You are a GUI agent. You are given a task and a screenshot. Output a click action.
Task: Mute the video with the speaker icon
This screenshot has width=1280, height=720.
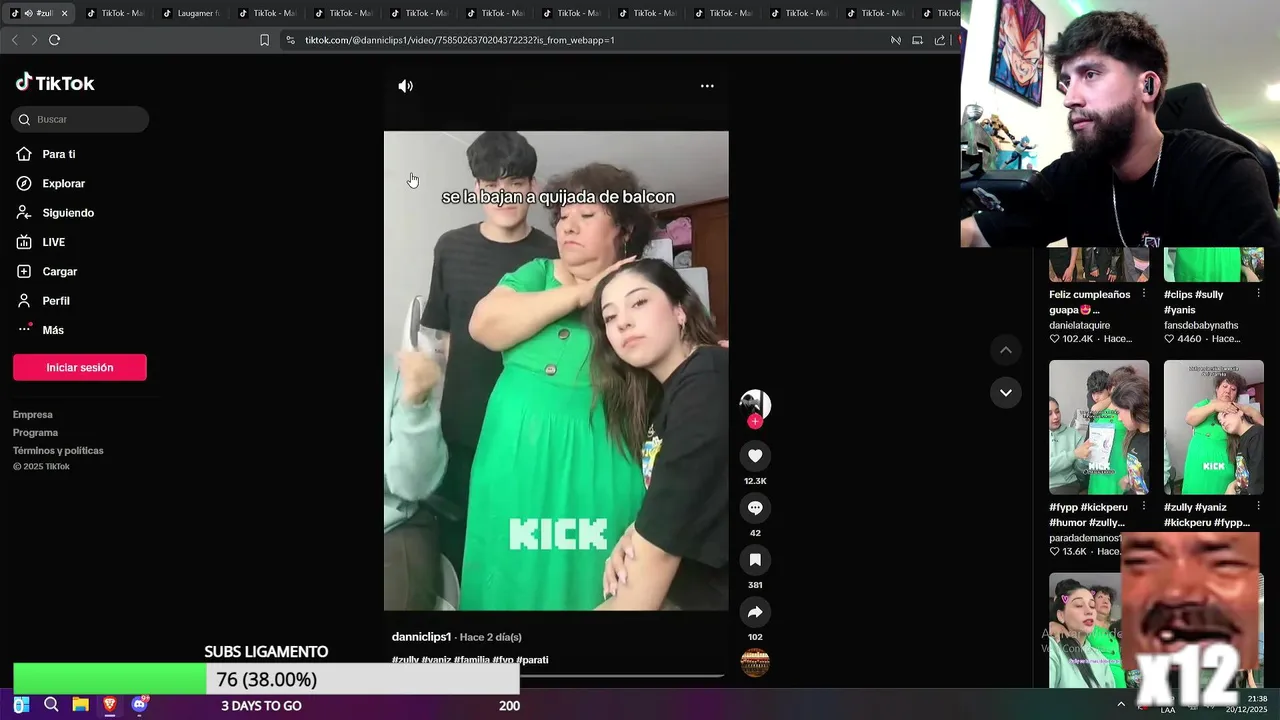click(405, 86)
